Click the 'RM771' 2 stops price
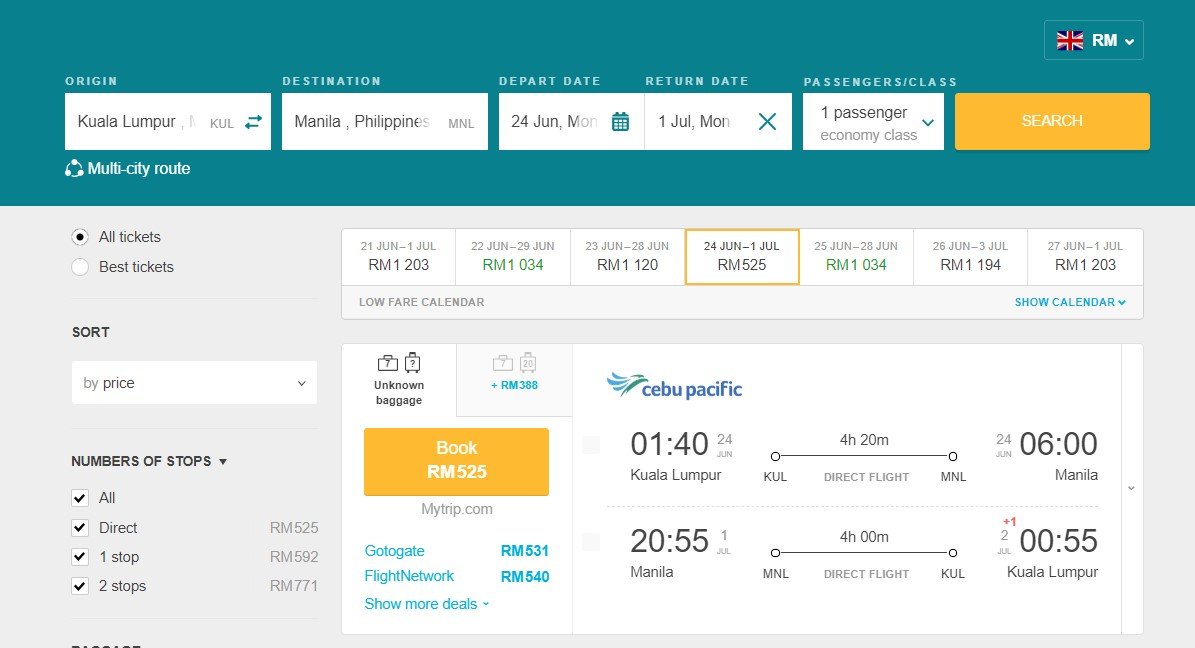Screen dimensions: 1195x648 point(294,585)
